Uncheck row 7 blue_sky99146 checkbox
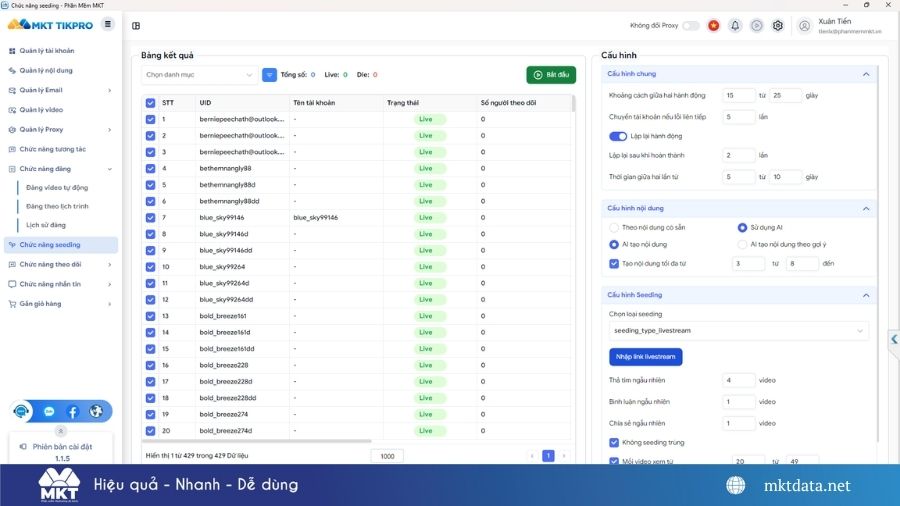Image resolution: width=900 pixels, height=506 pixels. point(150,217)
